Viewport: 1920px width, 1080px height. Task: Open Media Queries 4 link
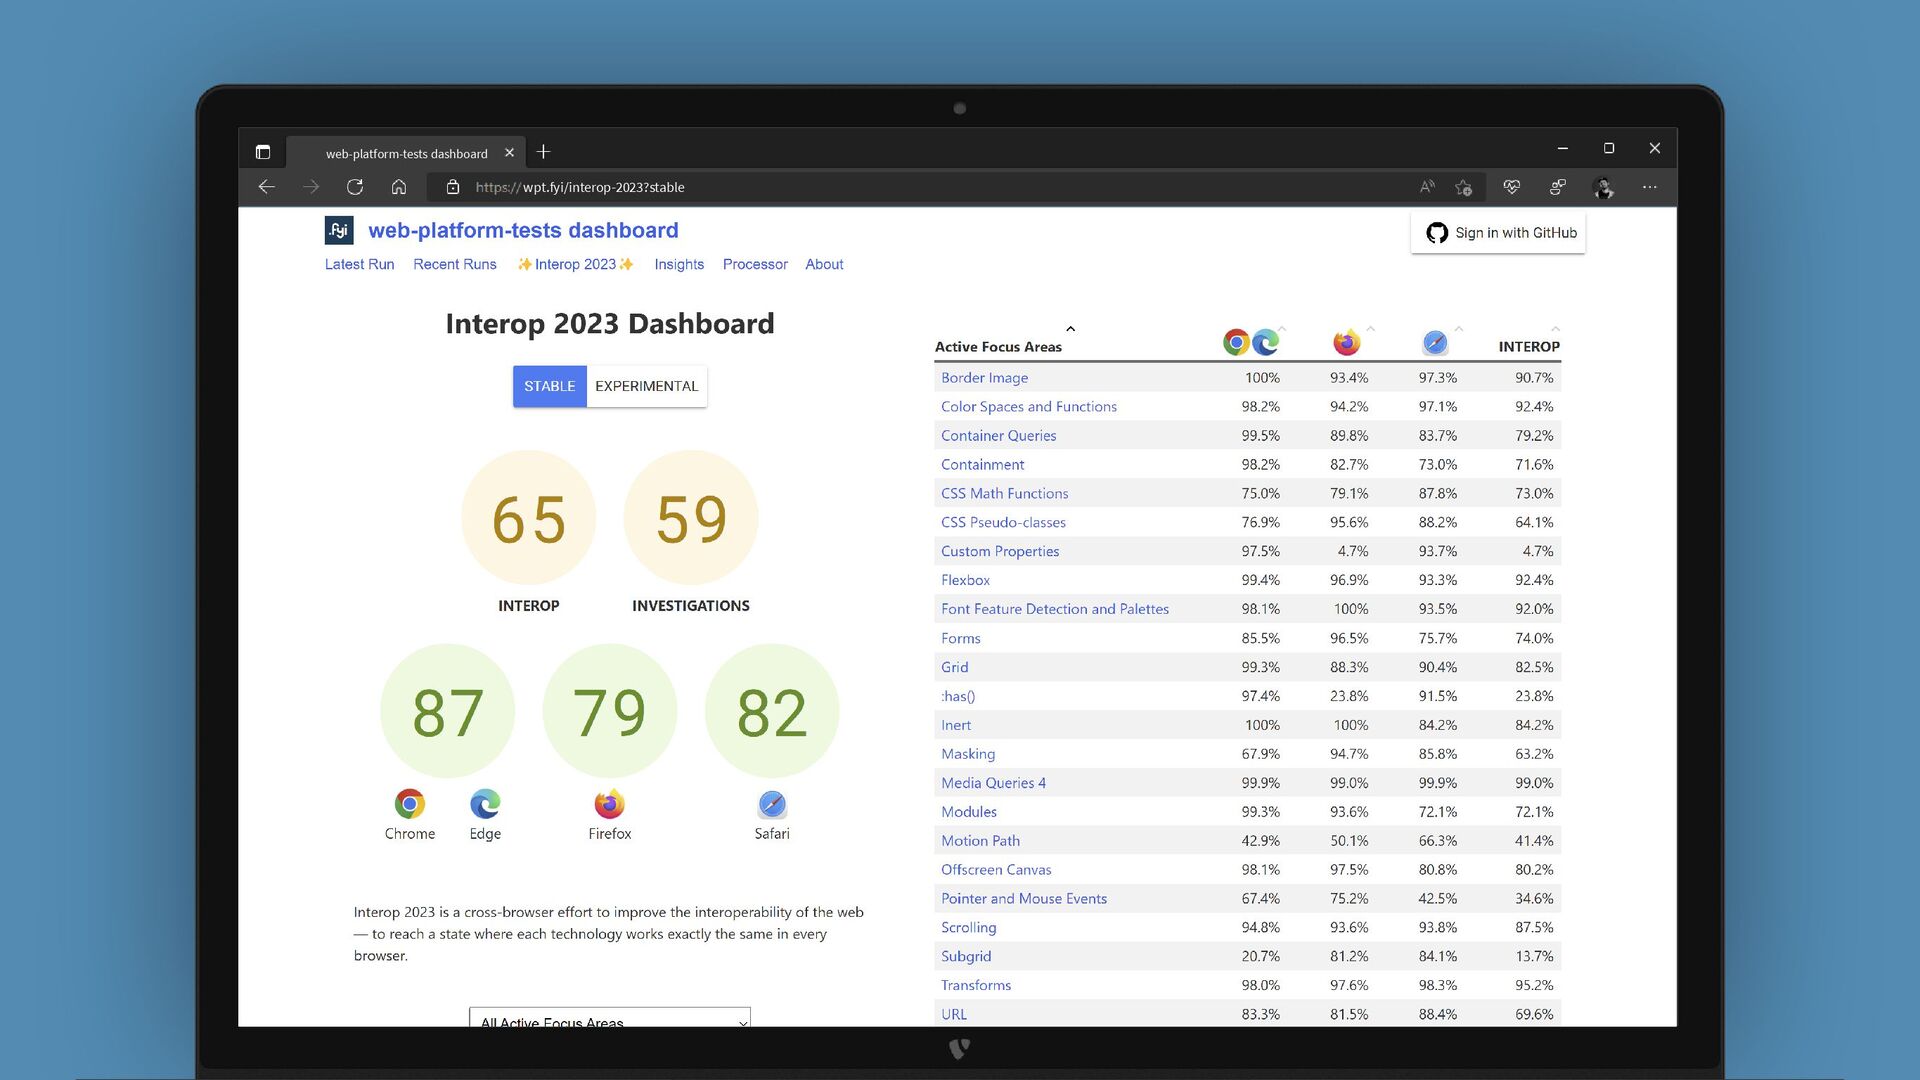(x=993, y=784)
